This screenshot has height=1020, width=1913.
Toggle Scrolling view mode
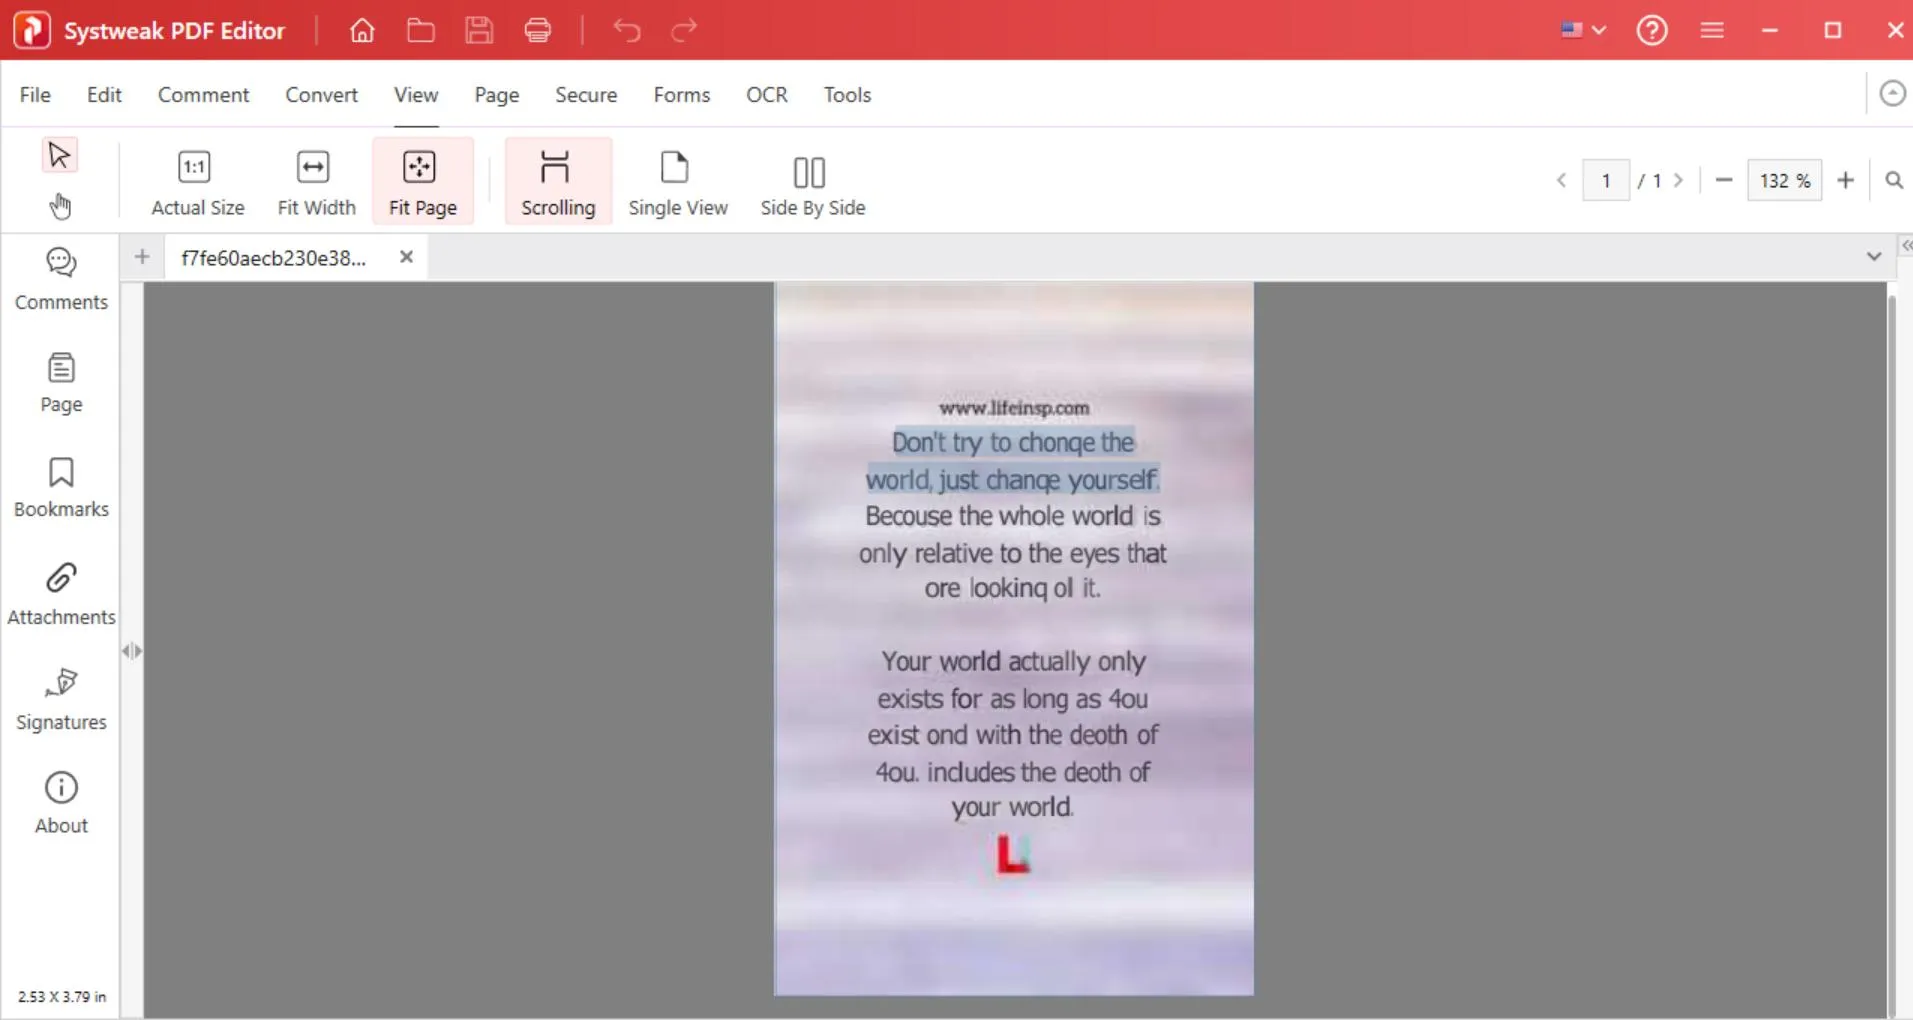pos(558,182)
